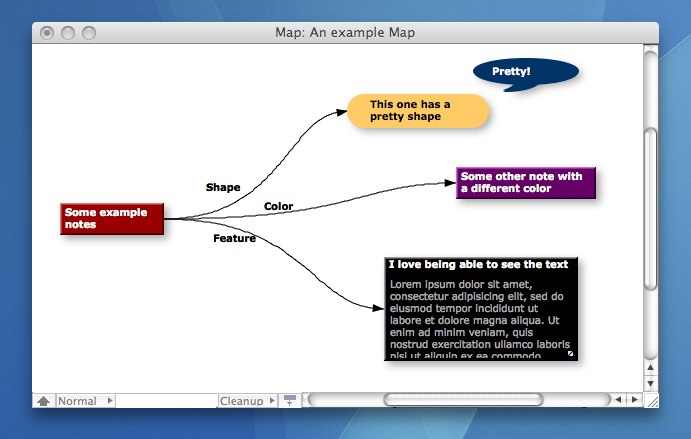The image size is (691, 439).
Task: Click the 'Color' link label
Action: click(x=278, y=207)
